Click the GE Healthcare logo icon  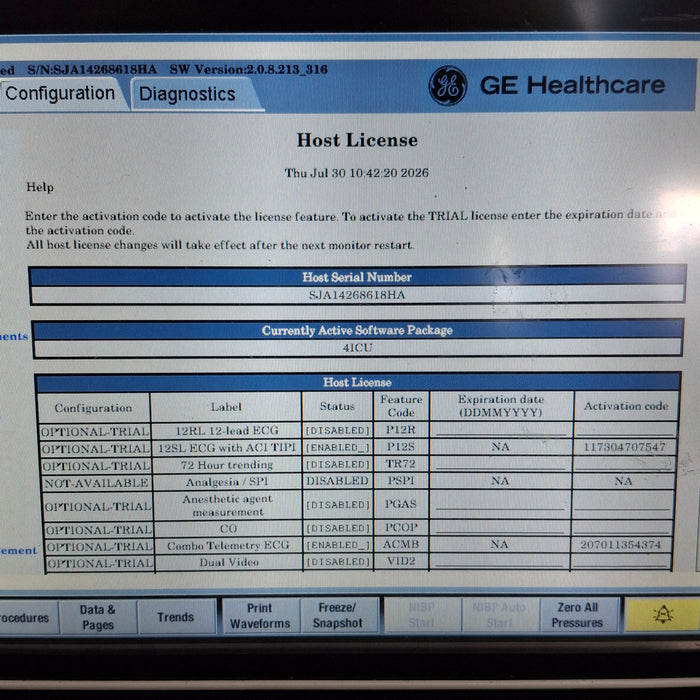[448, 85]
